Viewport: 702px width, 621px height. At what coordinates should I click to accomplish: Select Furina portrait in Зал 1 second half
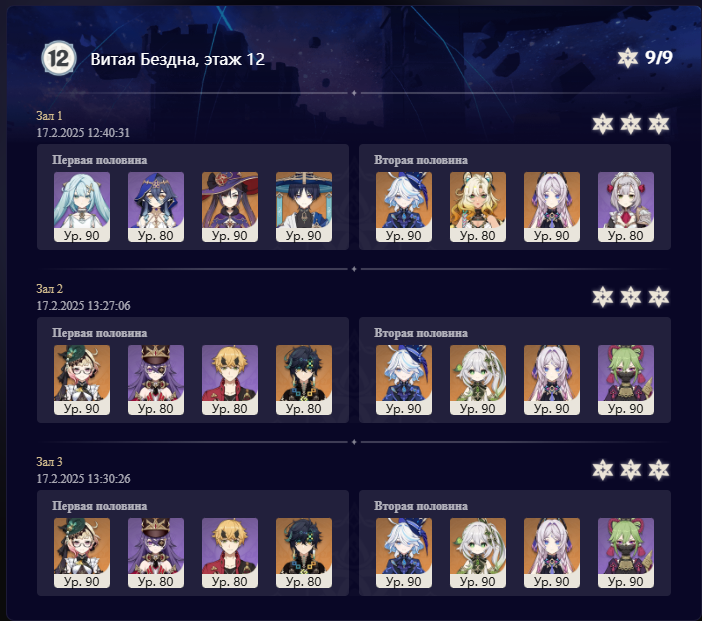[404, 207]
